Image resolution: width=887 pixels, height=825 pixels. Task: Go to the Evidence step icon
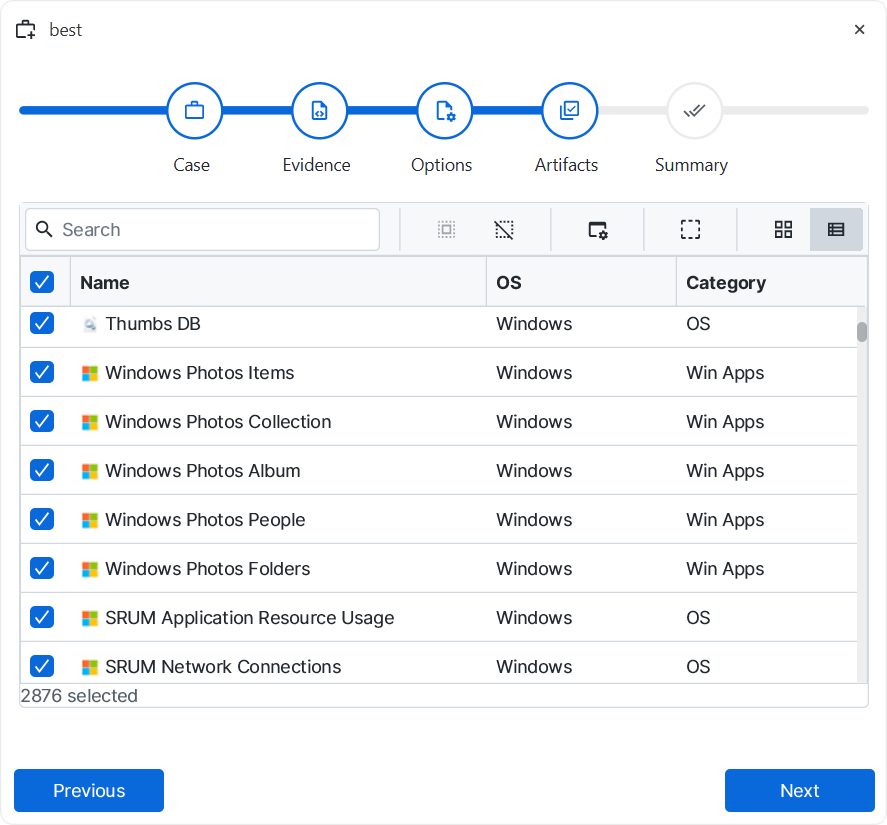319,111
